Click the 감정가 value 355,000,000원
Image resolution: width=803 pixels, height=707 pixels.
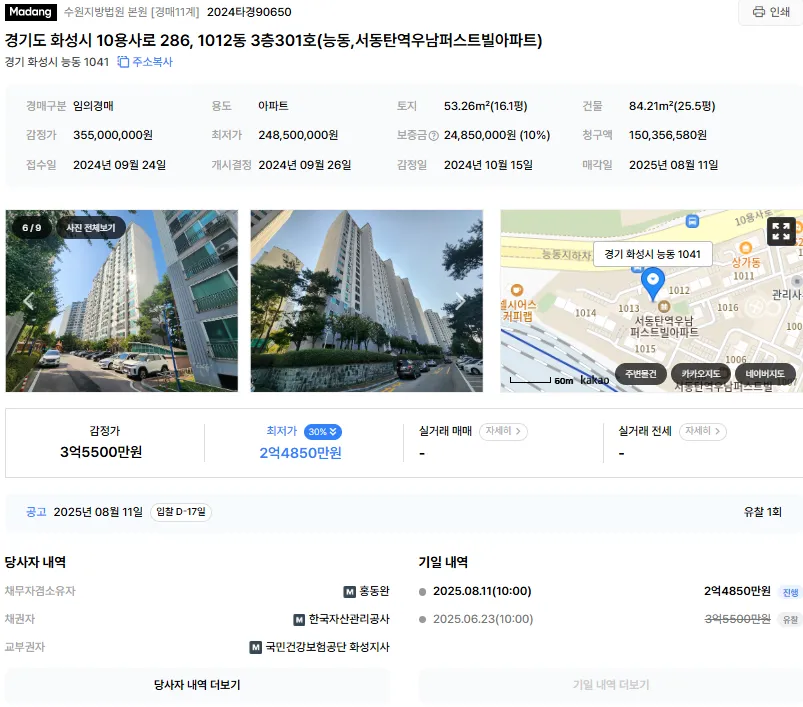click(113, 135)
